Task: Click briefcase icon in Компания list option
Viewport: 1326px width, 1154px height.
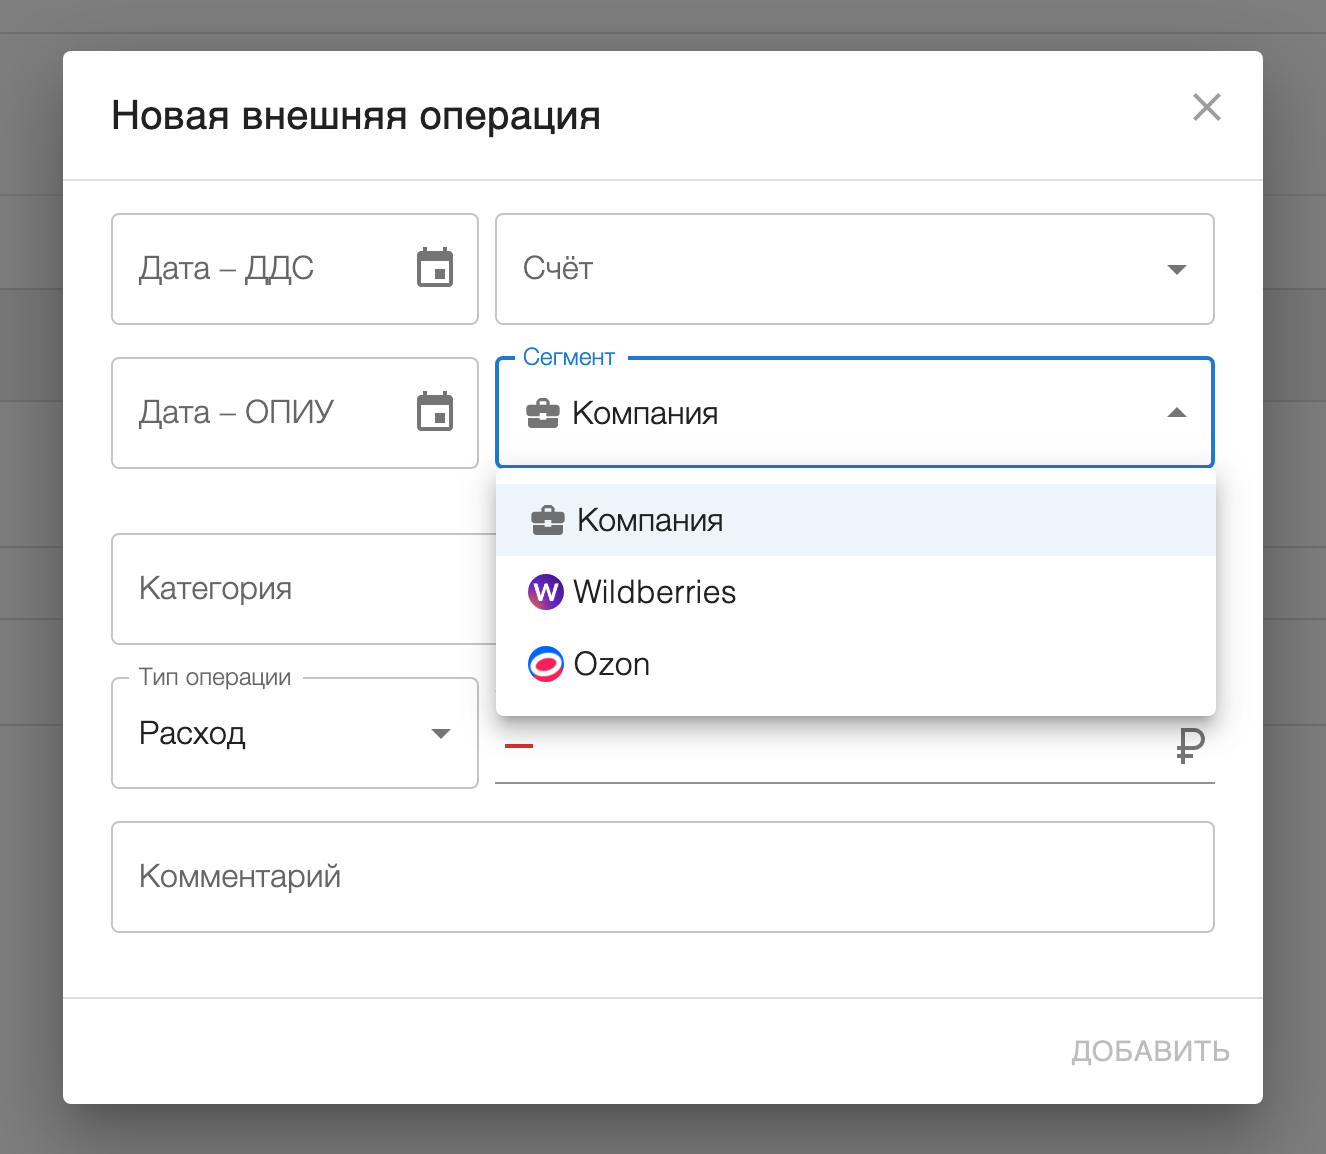Action: (x=547, y=520)
